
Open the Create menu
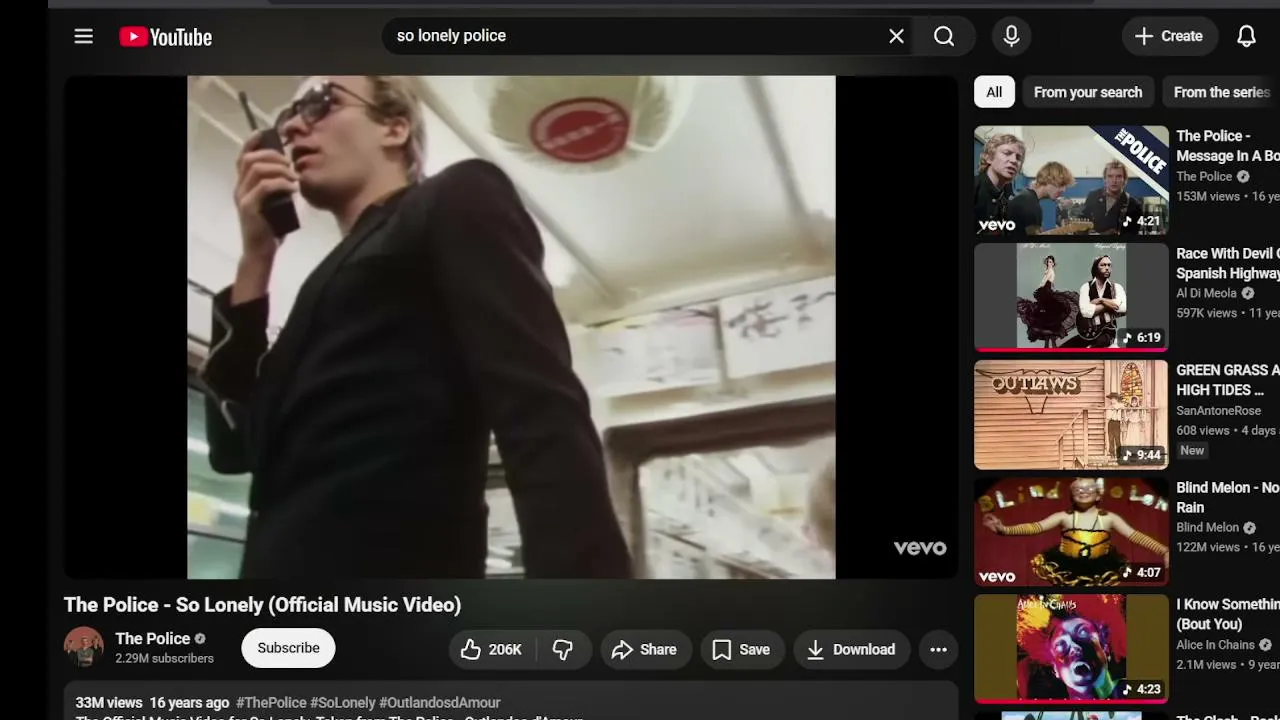pos(1168,36)
